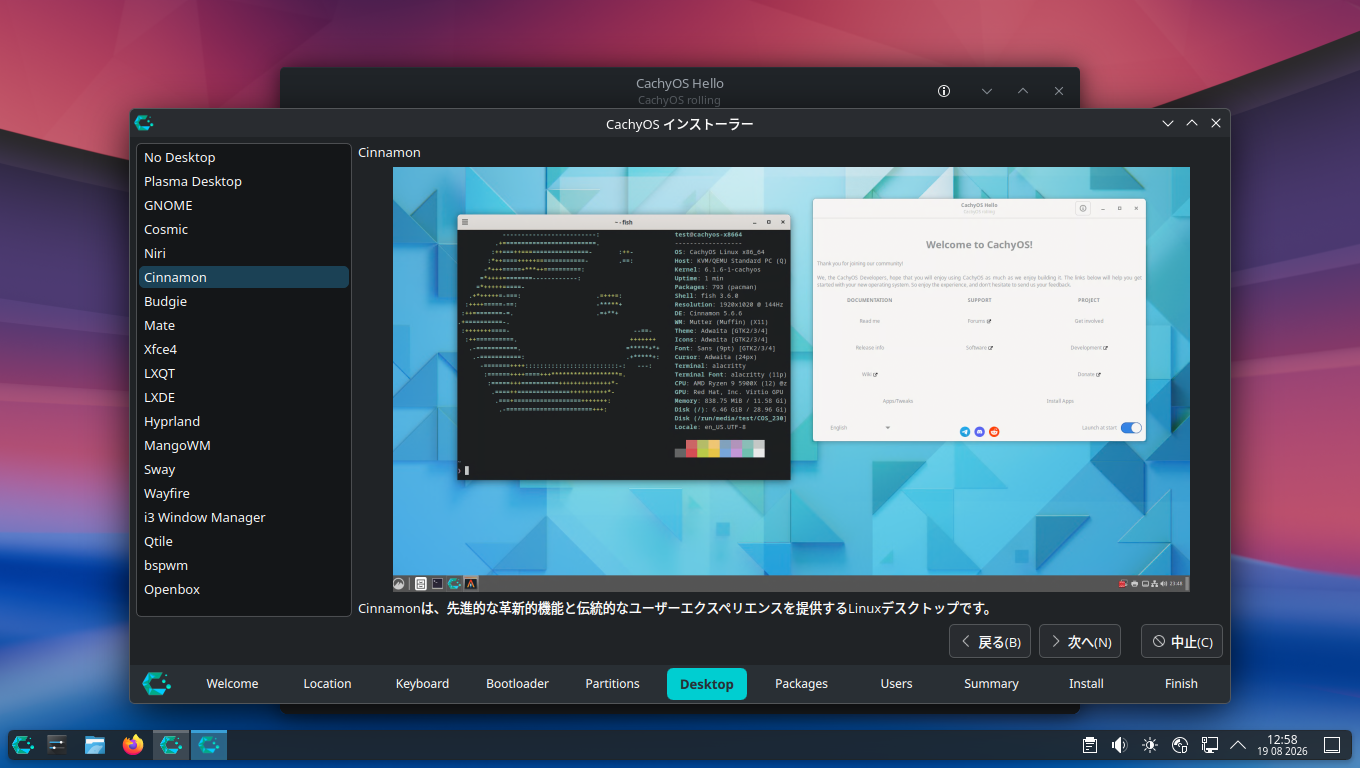This screenshot has width=1360, height=768.
Task: Switch to the Partitions step
Action: tap(612, 684)
